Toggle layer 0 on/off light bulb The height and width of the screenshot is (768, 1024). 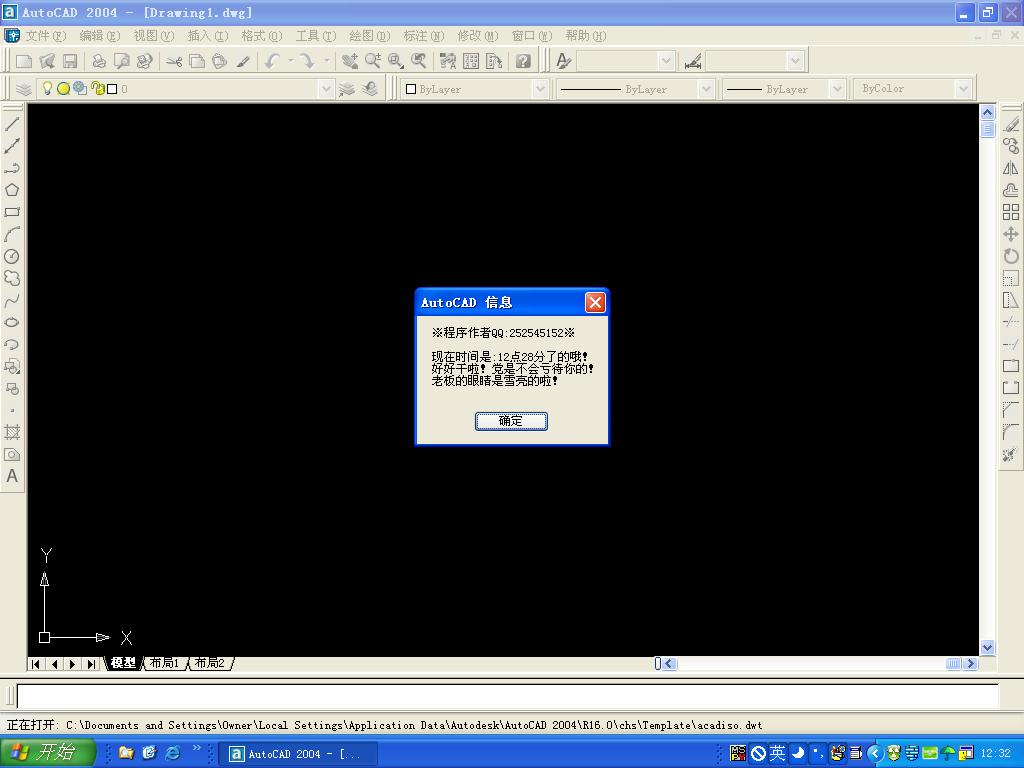47,88
